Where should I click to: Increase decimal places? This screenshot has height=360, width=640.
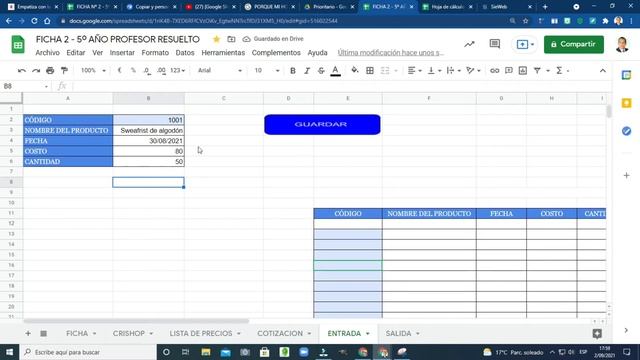[161, 71]
